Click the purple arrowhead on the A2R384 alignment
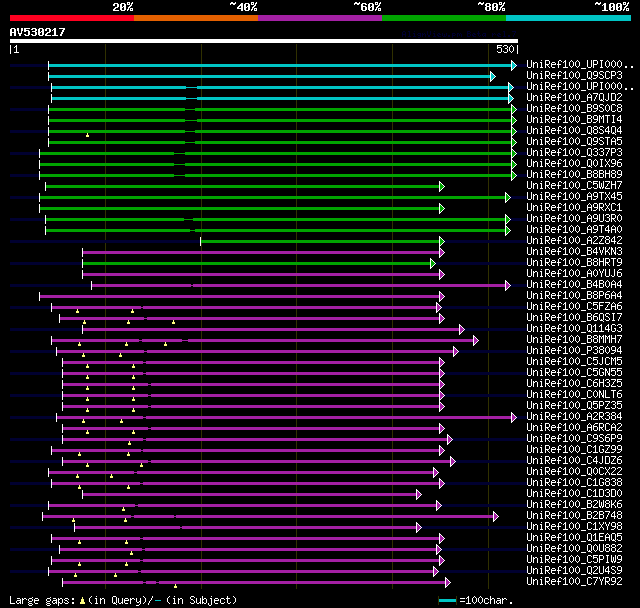This screenshot has height=608, width=640. (514, 417)
